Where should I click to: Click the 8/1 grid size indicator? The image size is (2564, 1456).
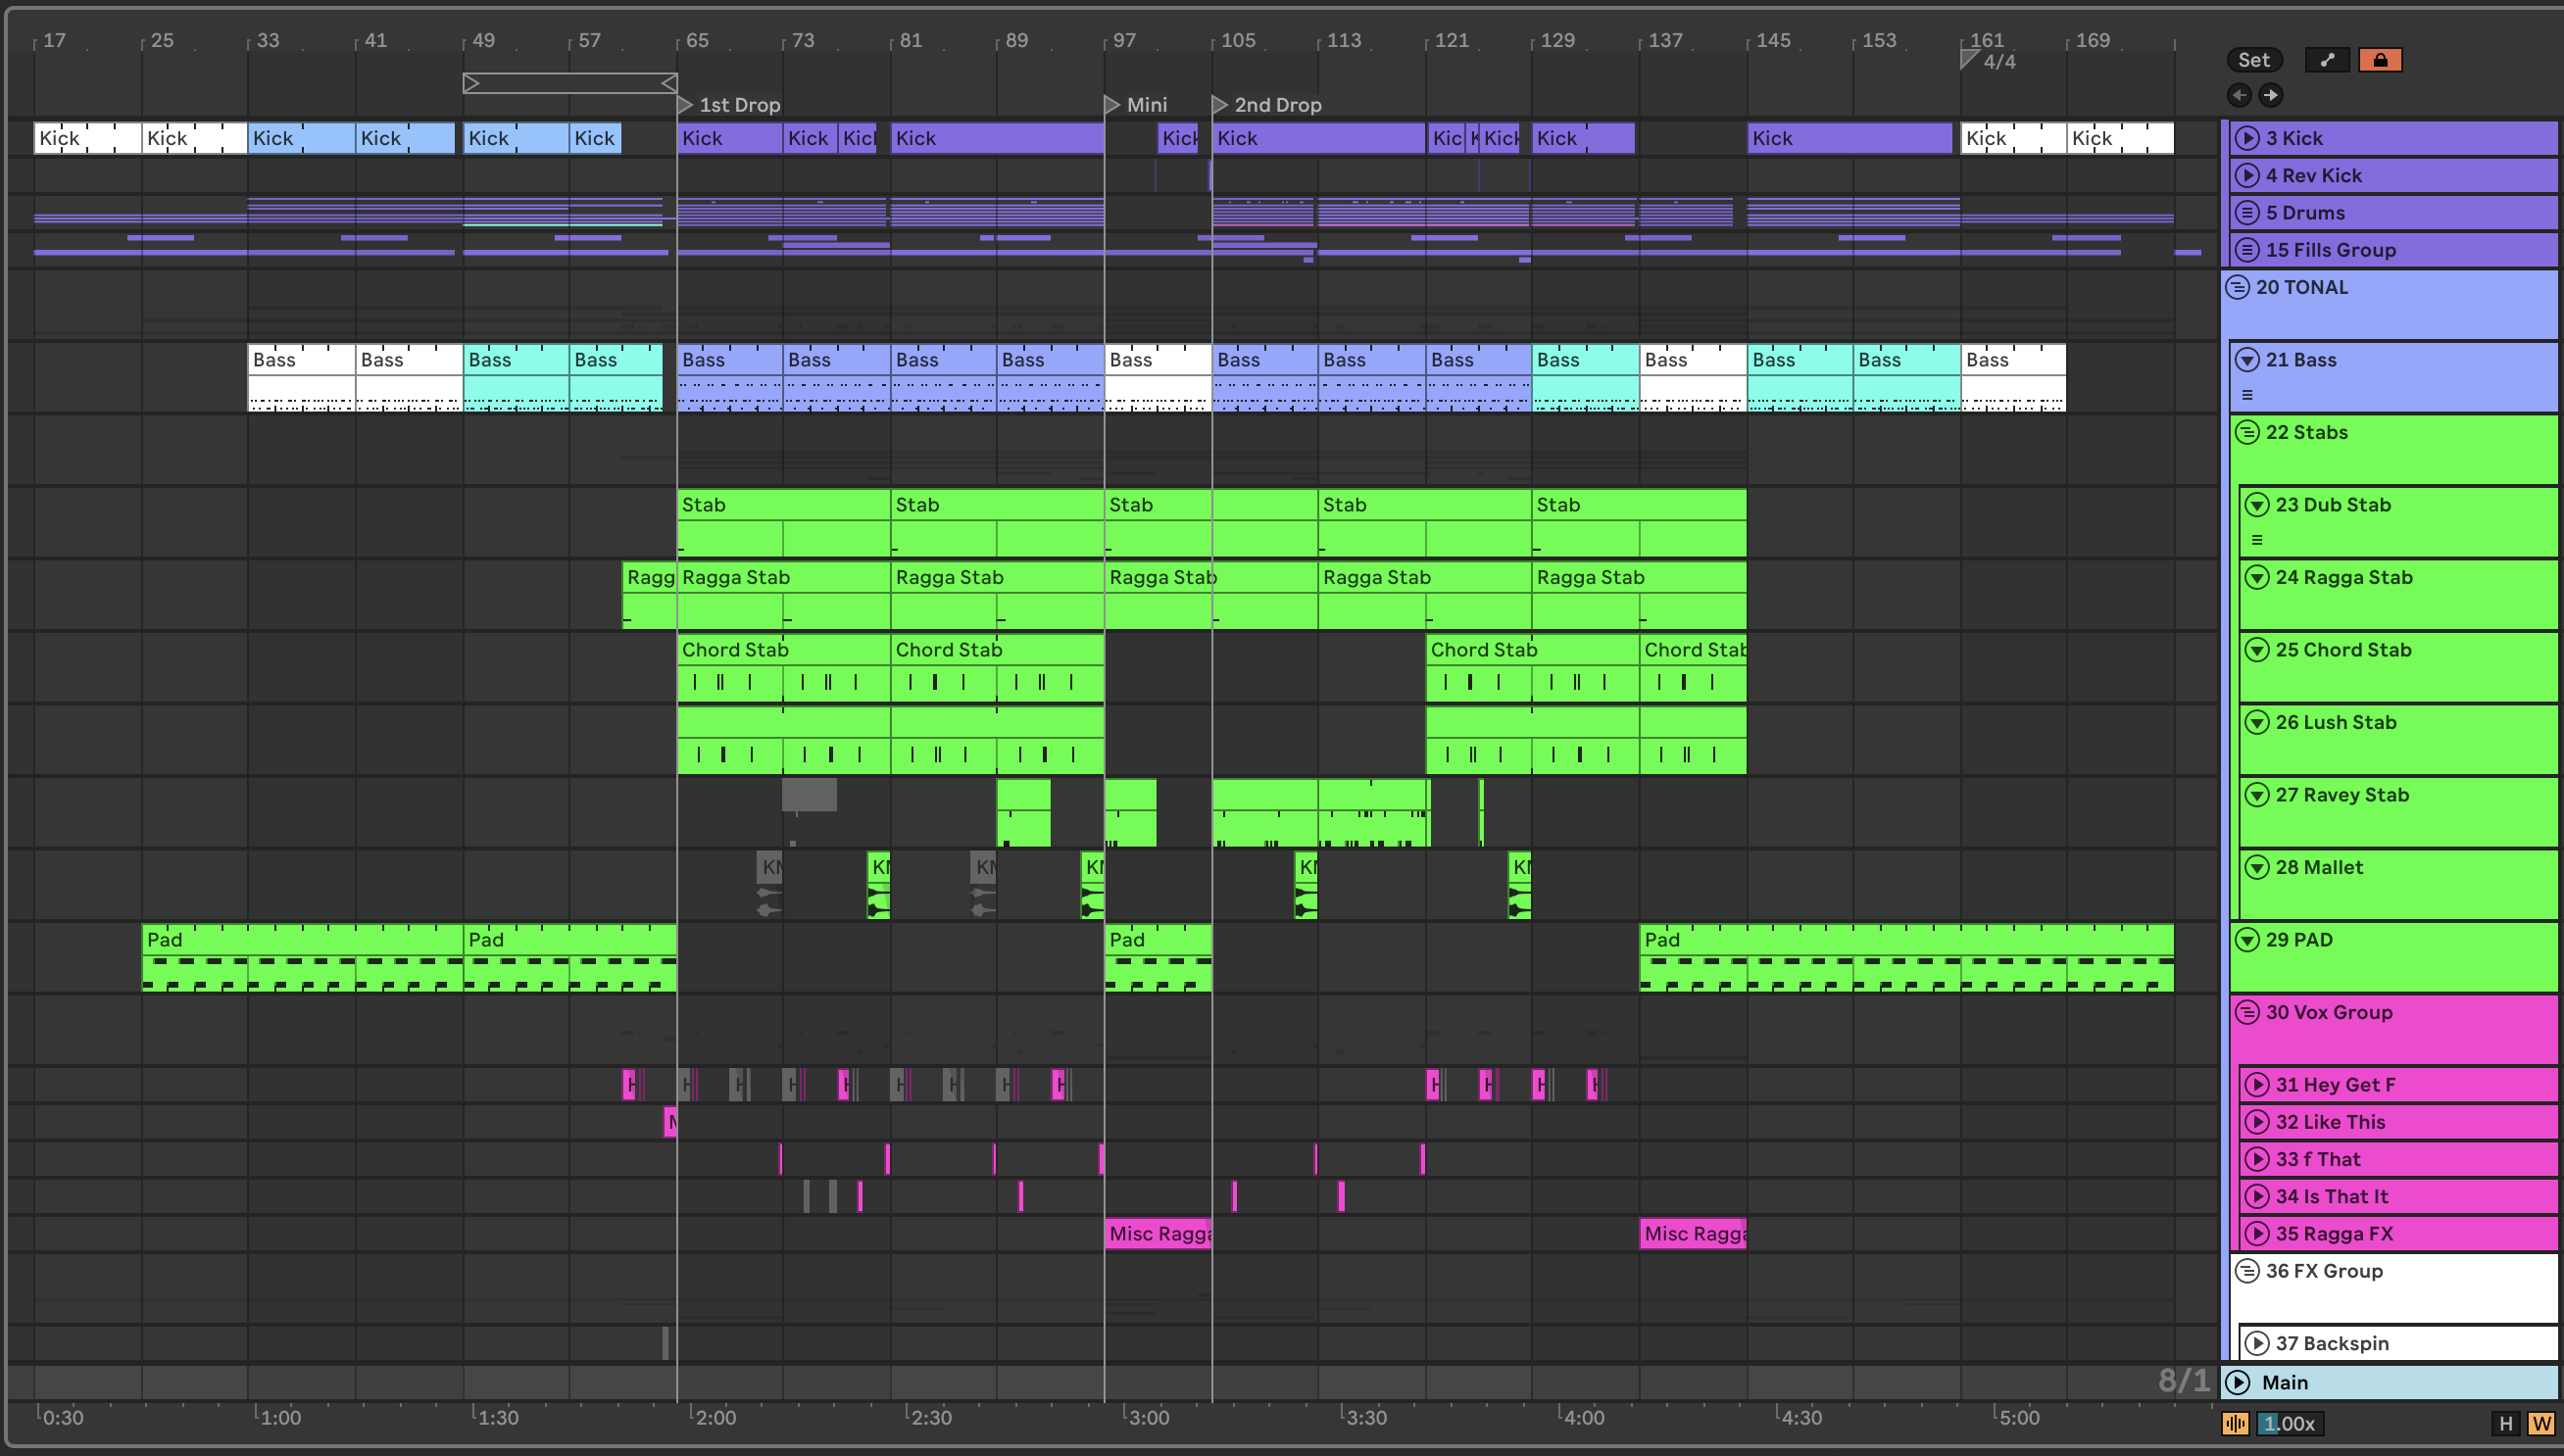pyautogui.click(x=2183, y=1381)
